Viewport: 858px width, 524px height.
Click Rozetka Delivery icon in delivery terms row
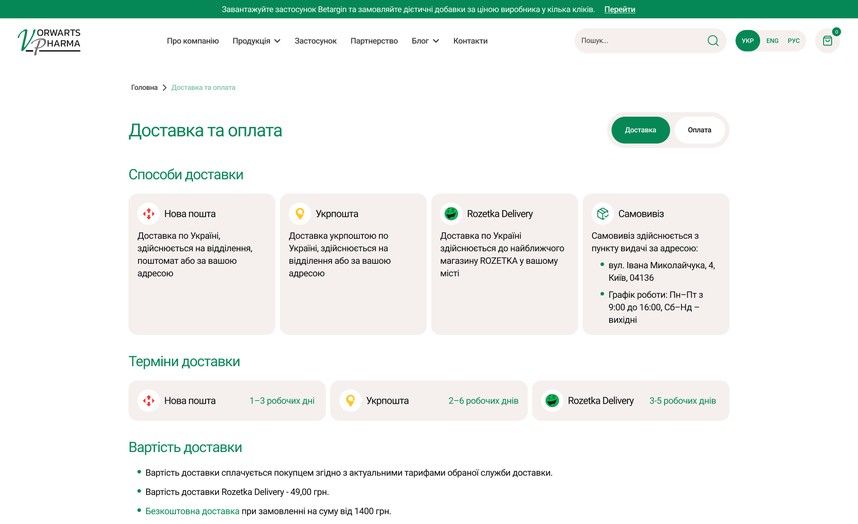[x=552, y=400]
